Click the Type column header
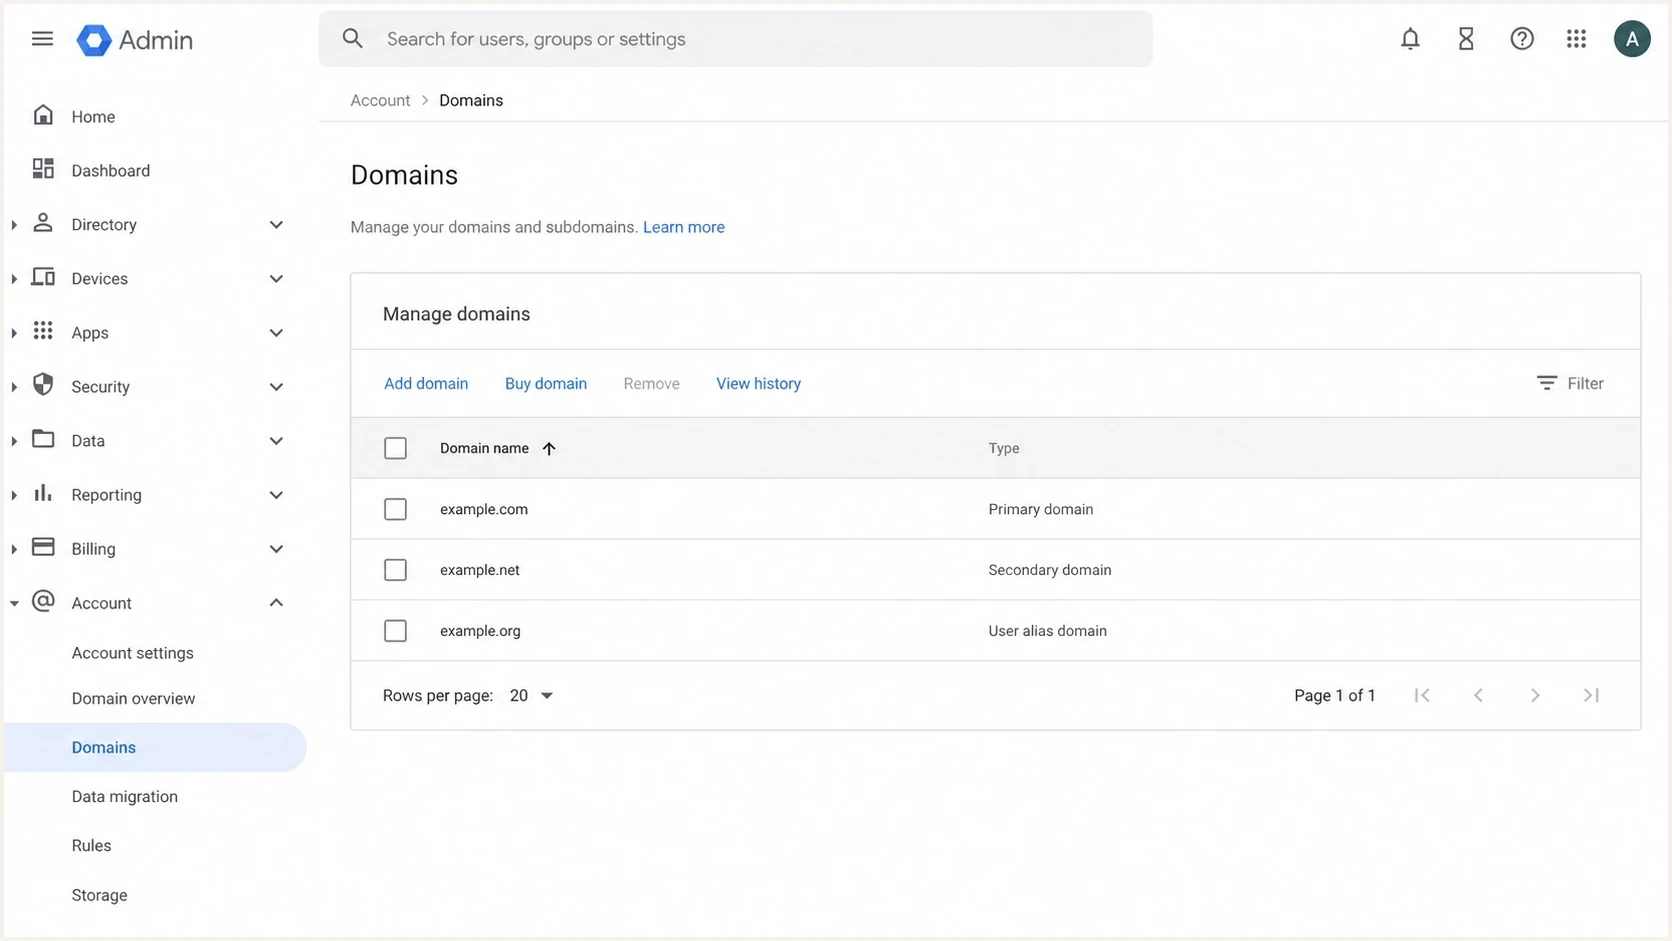The image size is (1672, 941). [x=1004, y=448]
